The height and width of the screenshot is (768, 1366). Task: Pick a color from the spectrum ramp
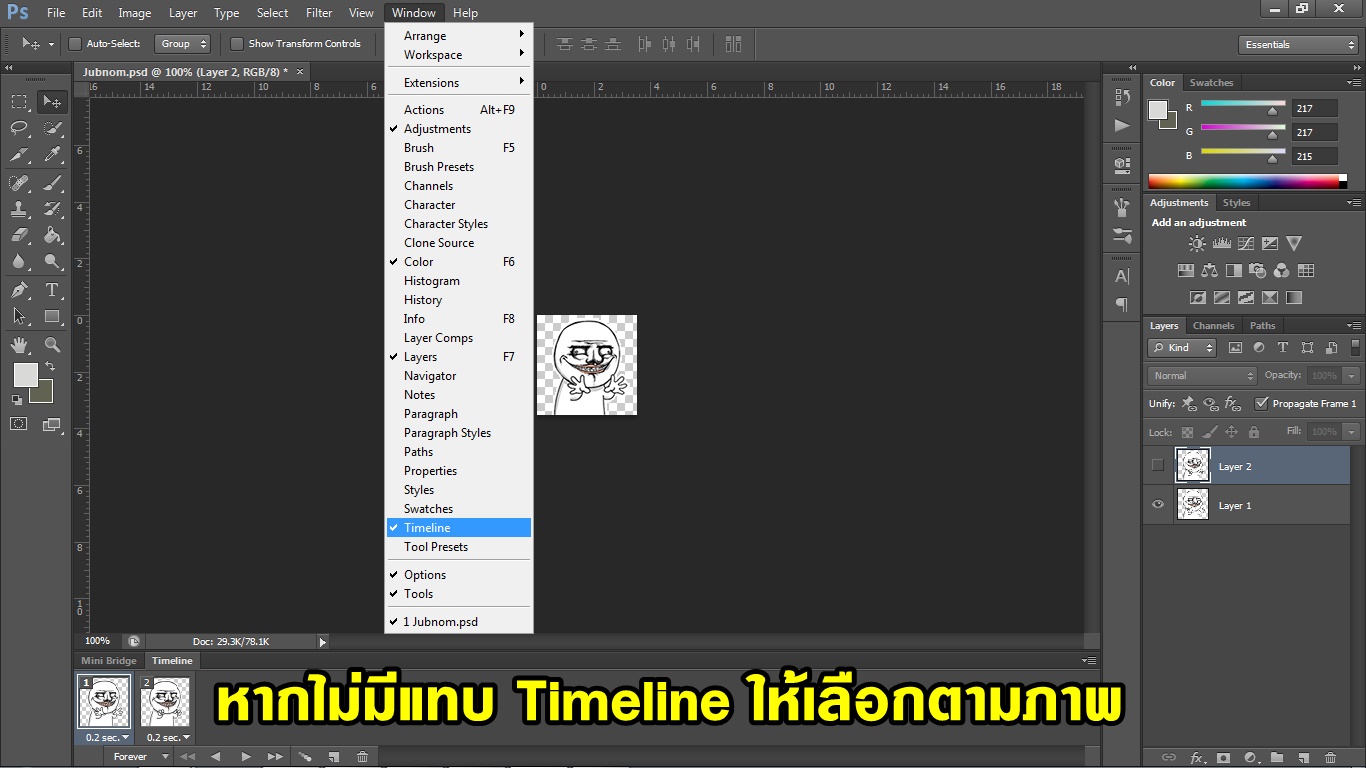1243,182
